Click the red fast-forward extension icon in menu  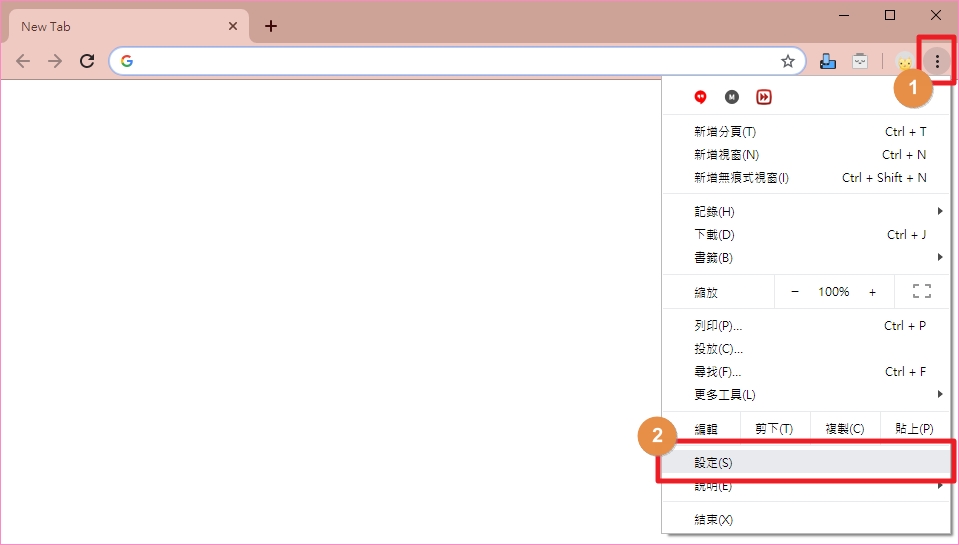(x=763, y=97)
